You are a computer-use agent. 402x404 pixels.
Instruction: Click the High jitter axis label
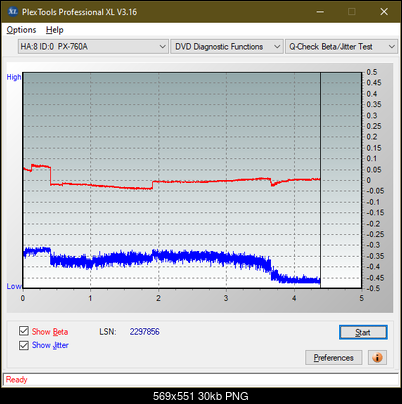14,77
